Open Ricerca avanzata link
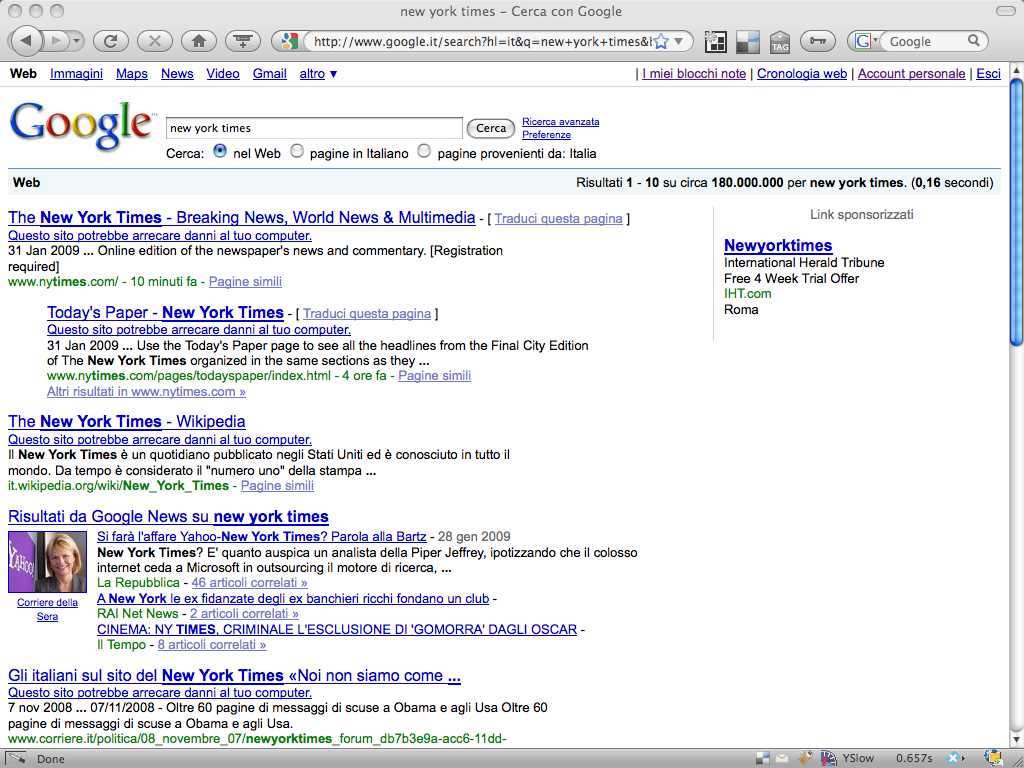 click(560, 121)
